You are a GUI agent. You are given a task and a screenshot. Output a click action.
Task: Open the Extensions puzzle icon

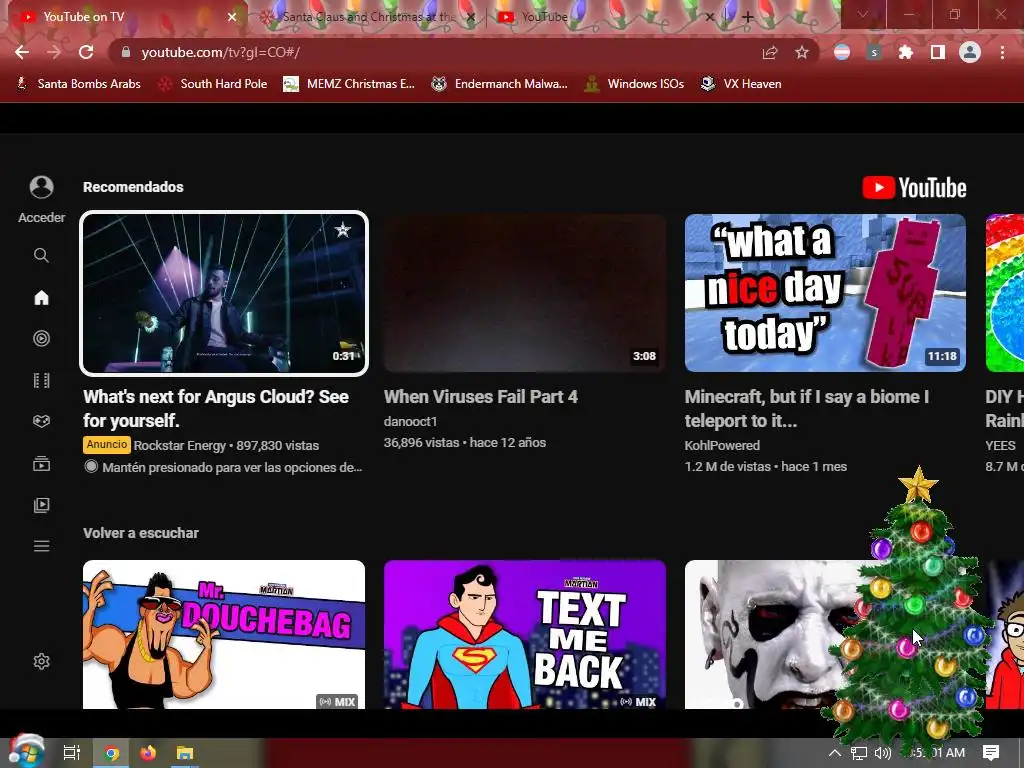[906, 52]
